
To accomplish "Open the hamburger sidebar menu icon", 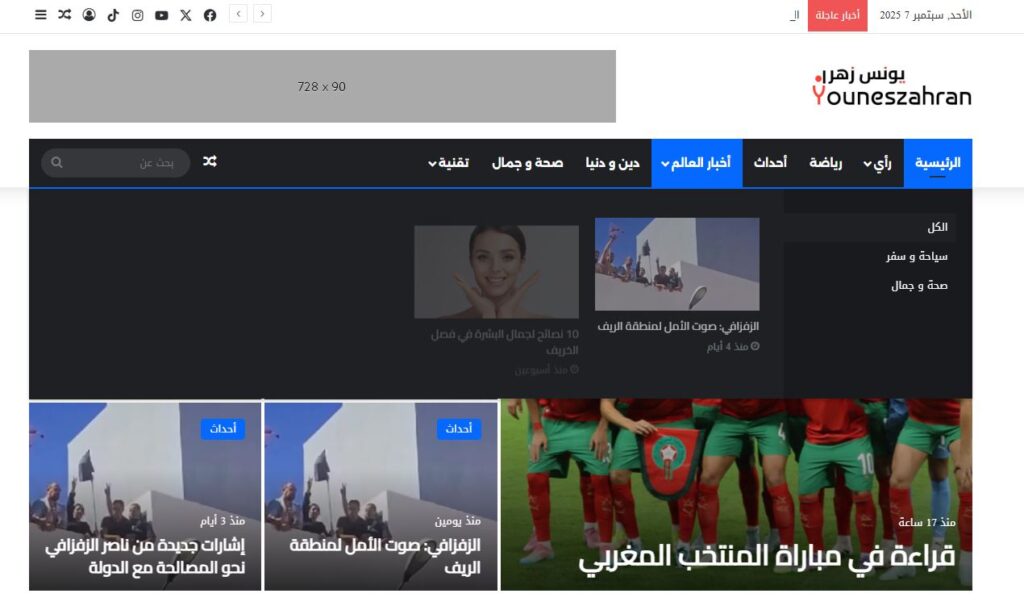I will 40,15.
